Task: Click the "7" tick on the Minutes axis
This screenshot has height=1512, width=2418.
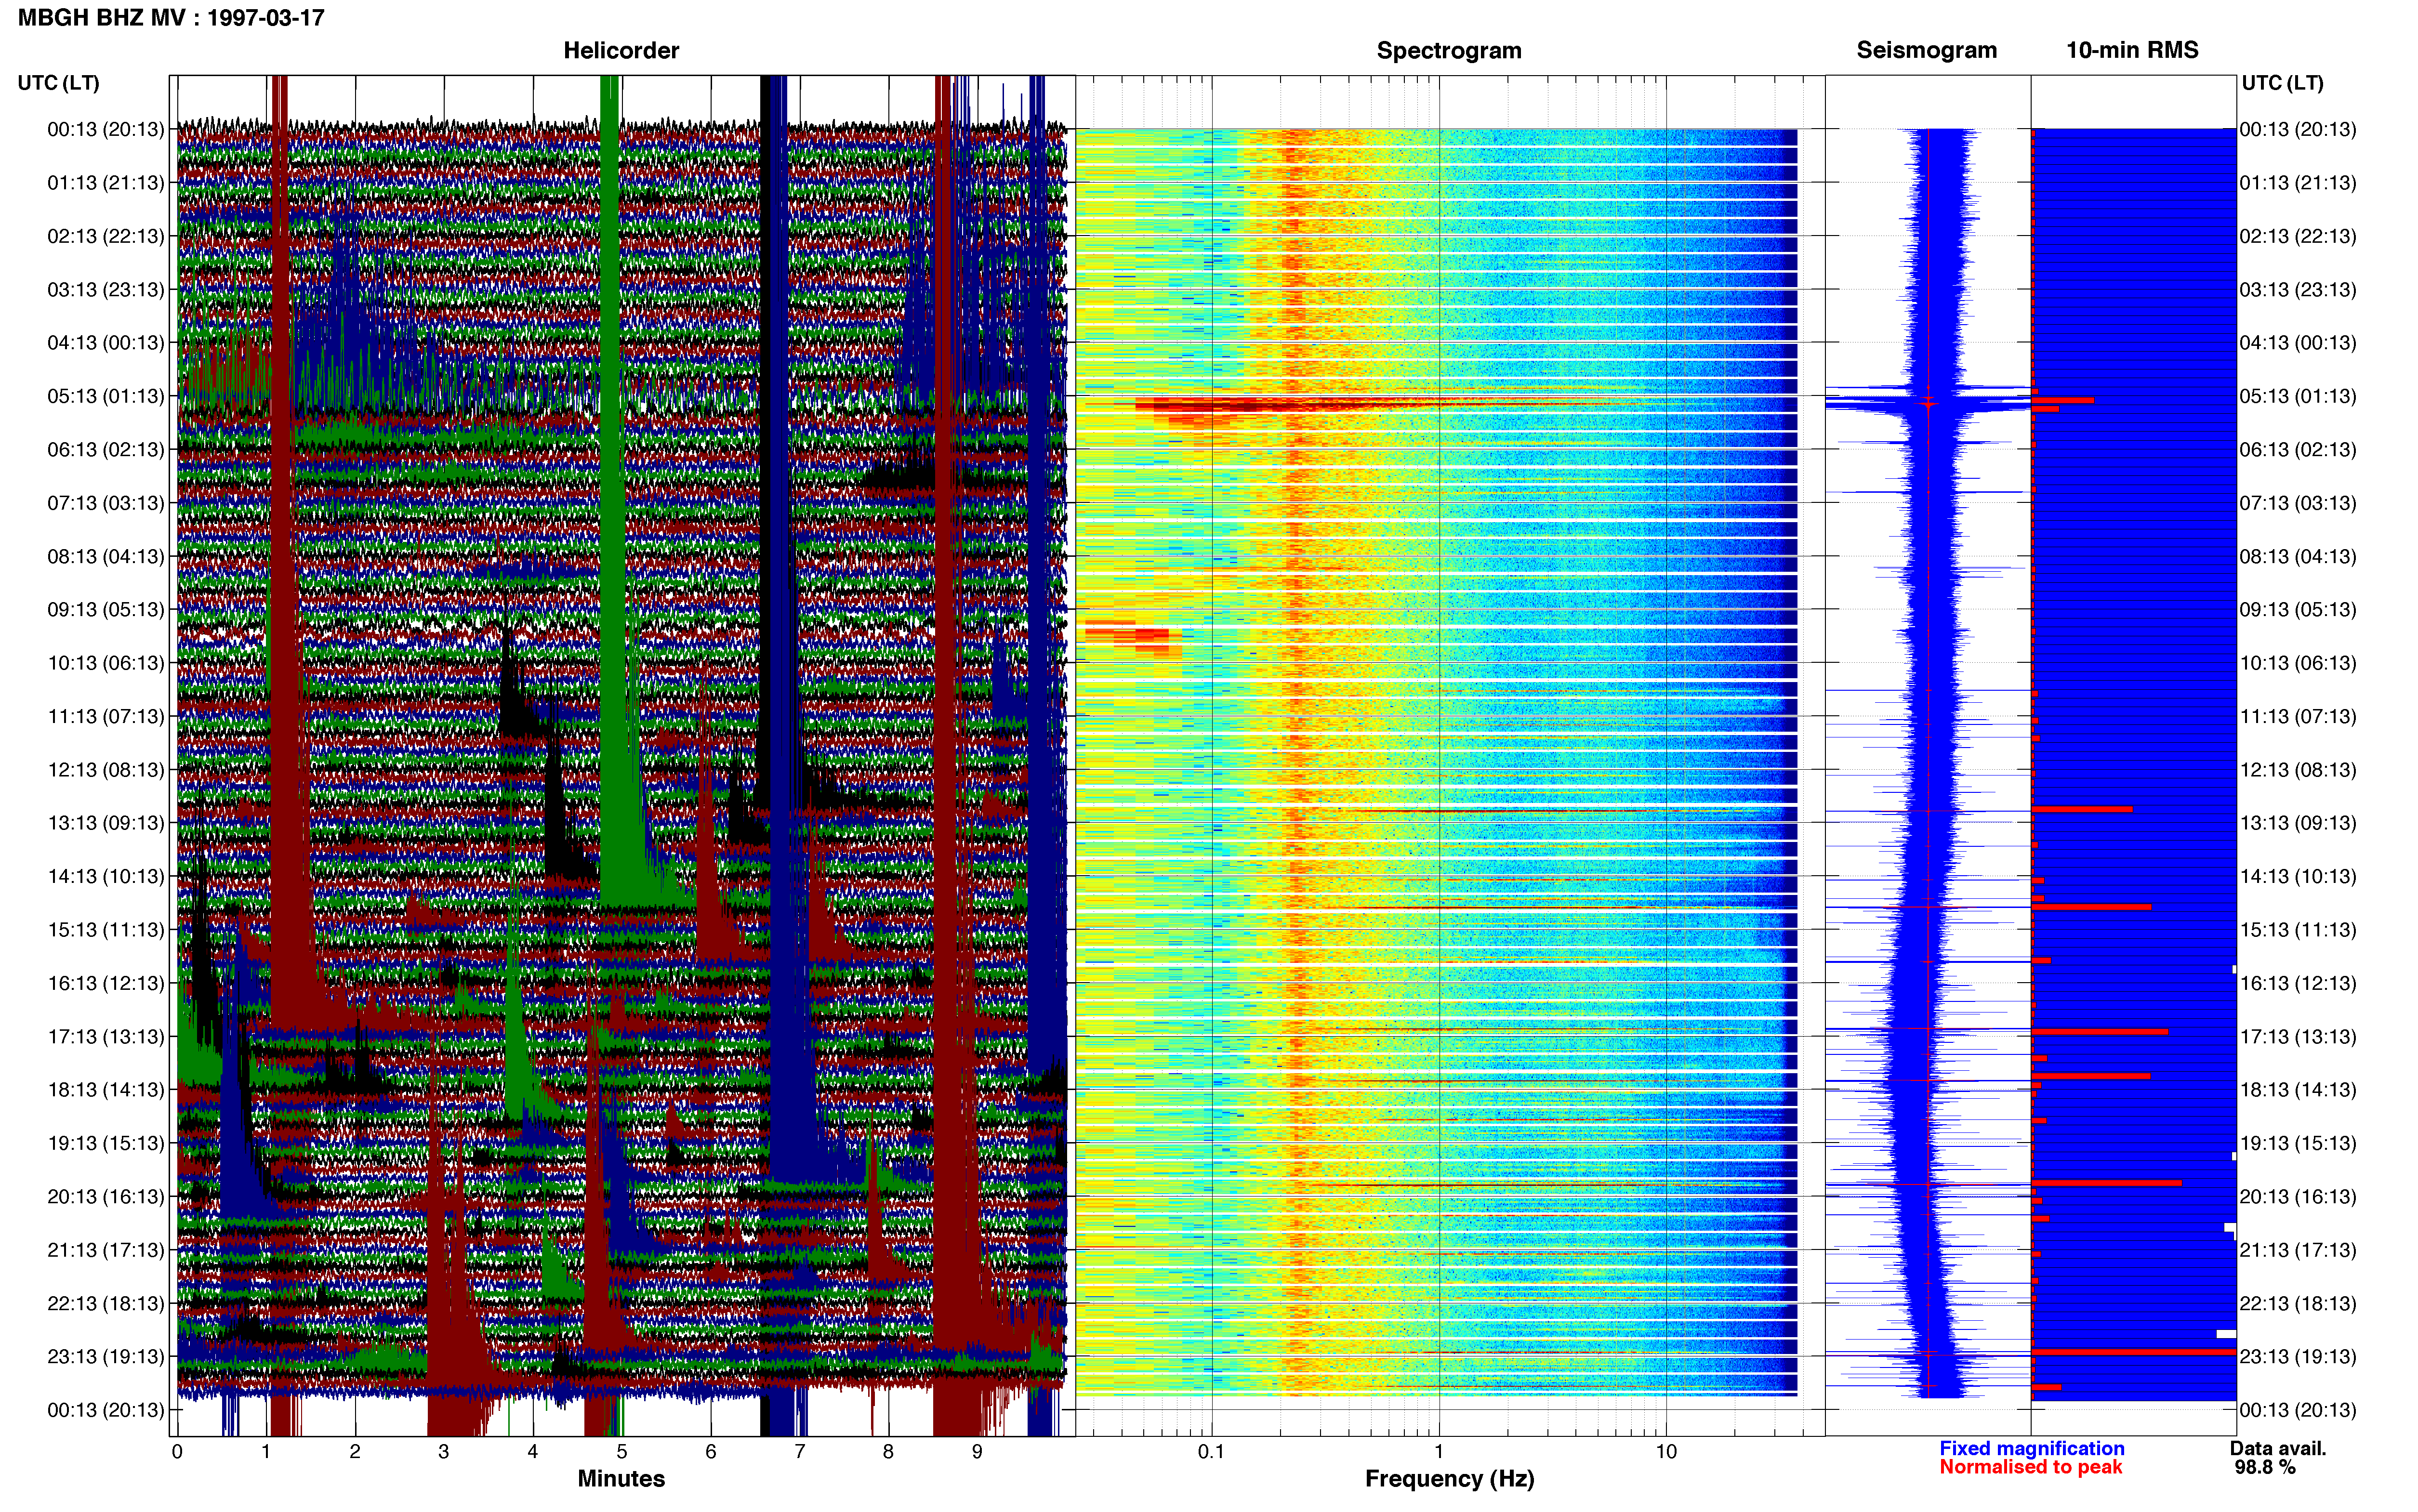Action: coord(800,1451)
